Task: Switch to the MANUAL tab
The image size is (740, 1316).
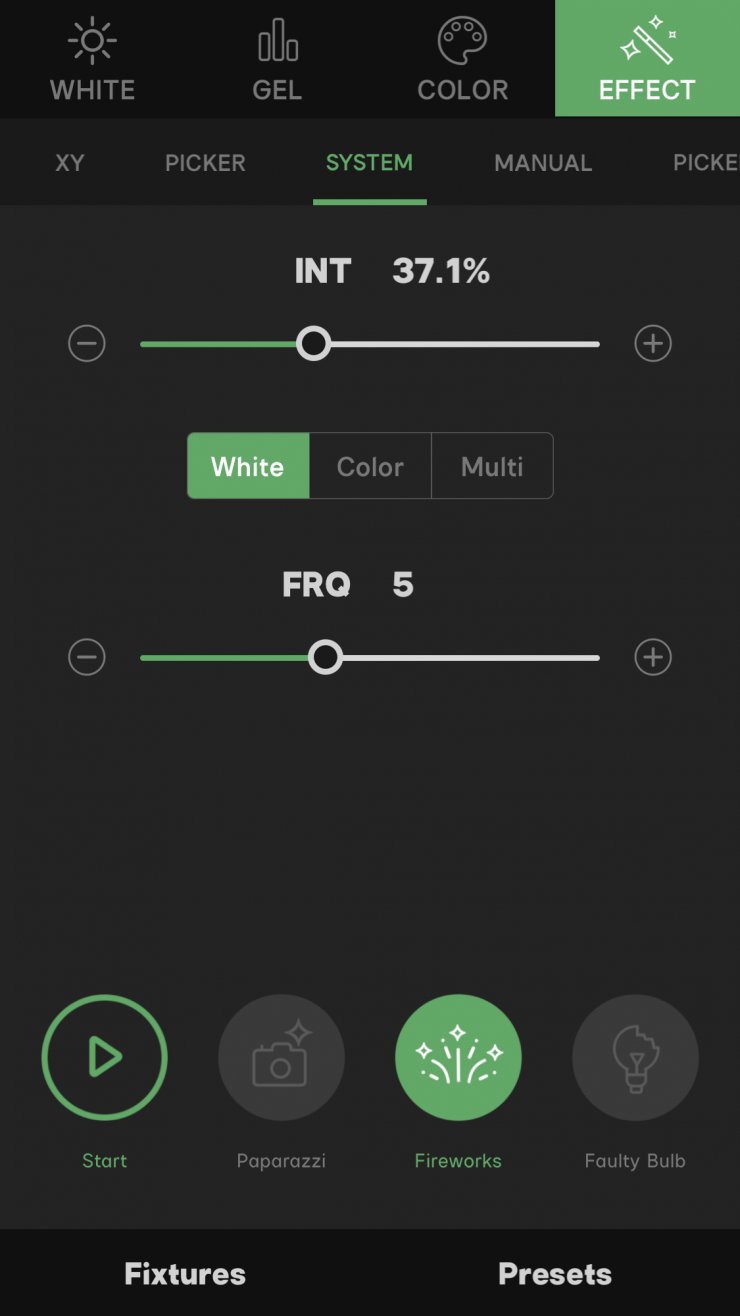Action: click(543, 162)
